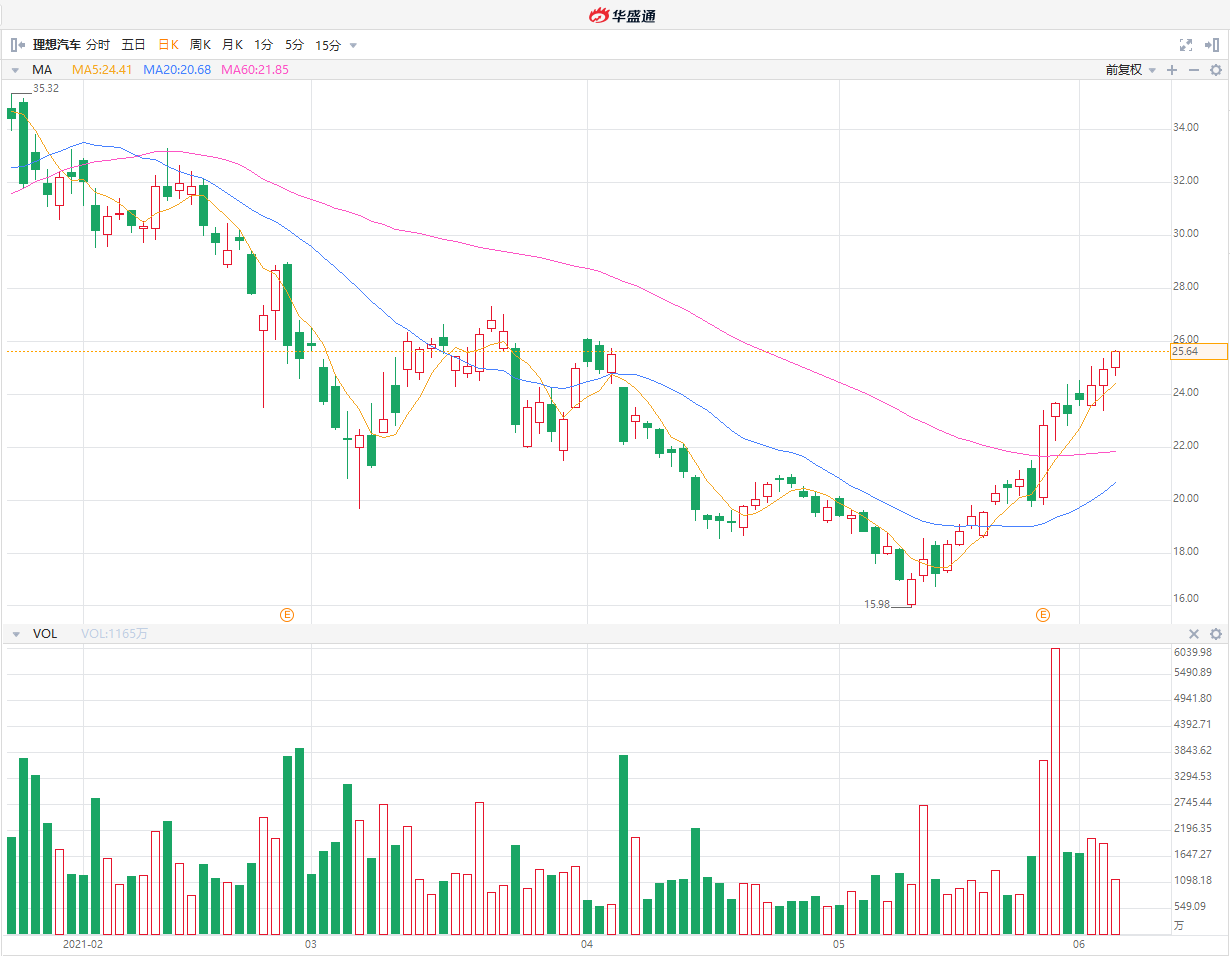The height and width of the screenshot is (956, 1230).
Task: Zoom out the chart with the minus icon
Action: (x=1193, y=70)
